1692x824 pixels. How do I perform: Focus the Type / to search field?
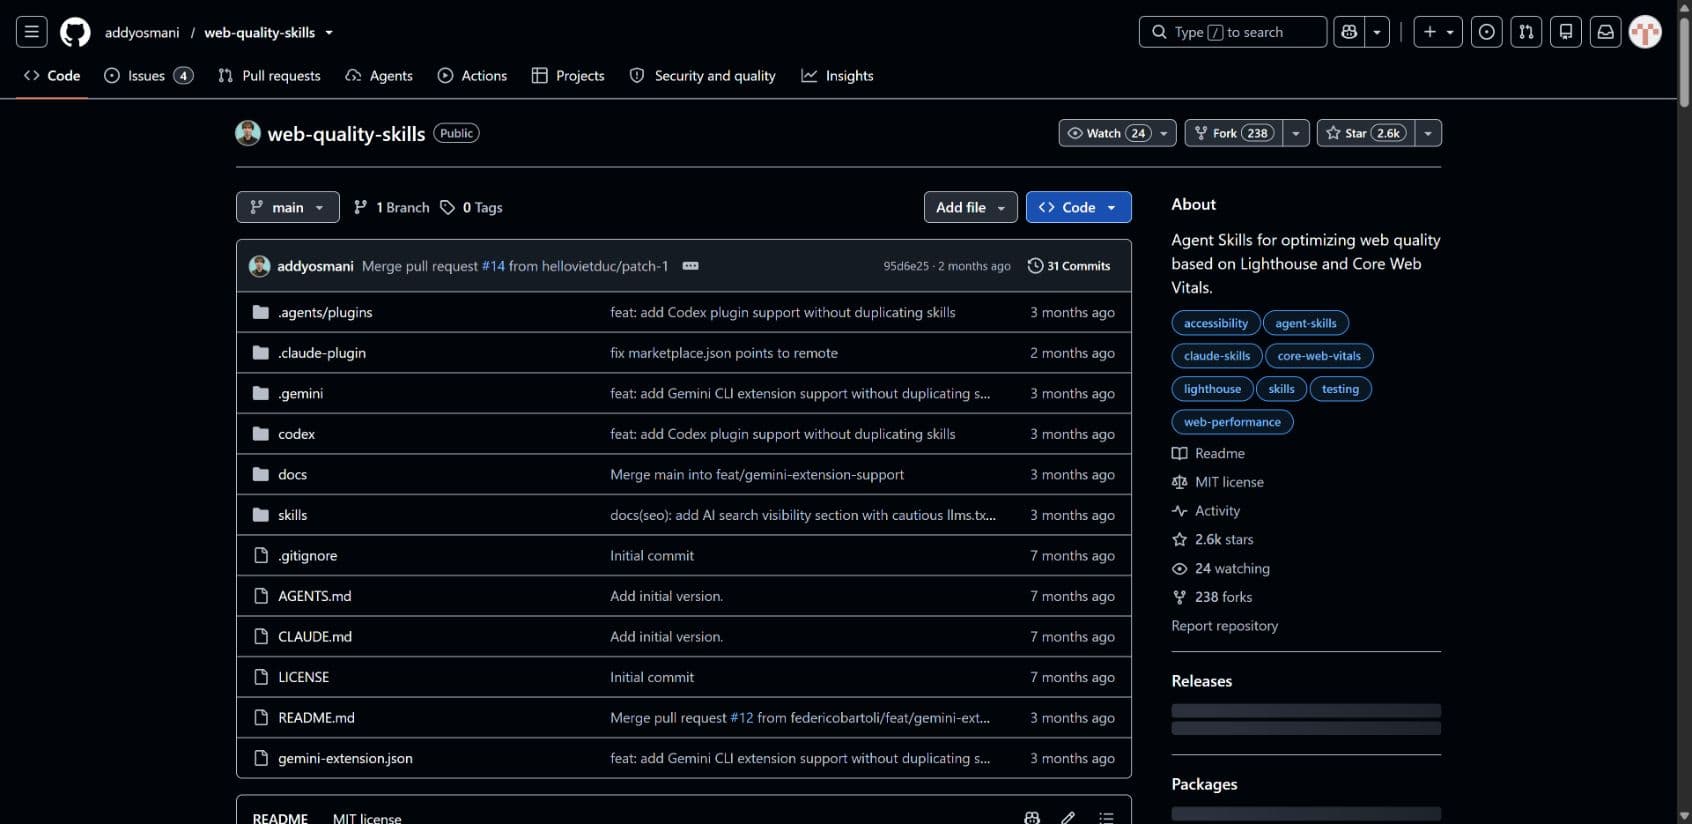(x=1233, y=32)
